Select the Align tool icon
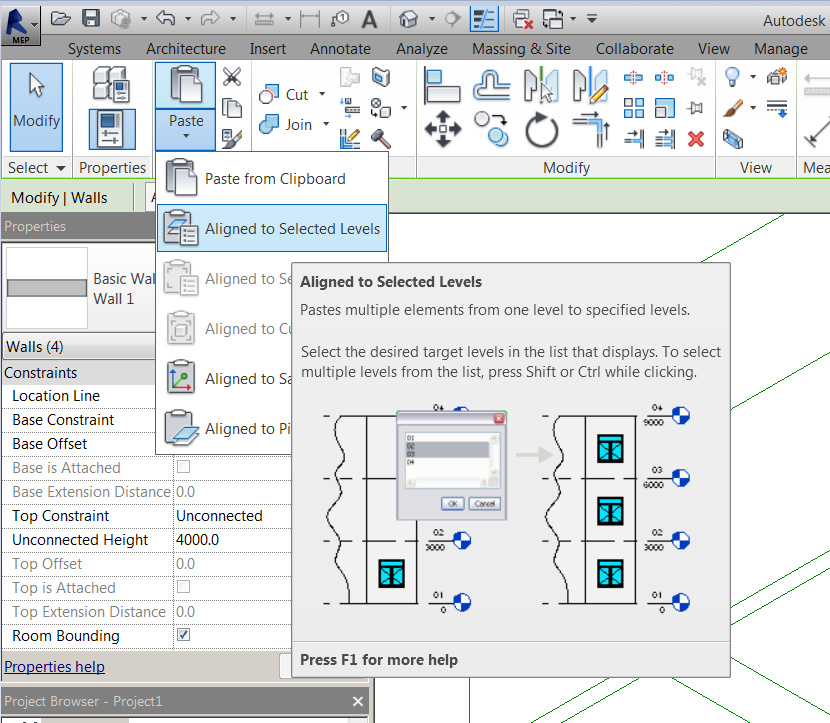 pyautogui.click(x=442, y=86)
